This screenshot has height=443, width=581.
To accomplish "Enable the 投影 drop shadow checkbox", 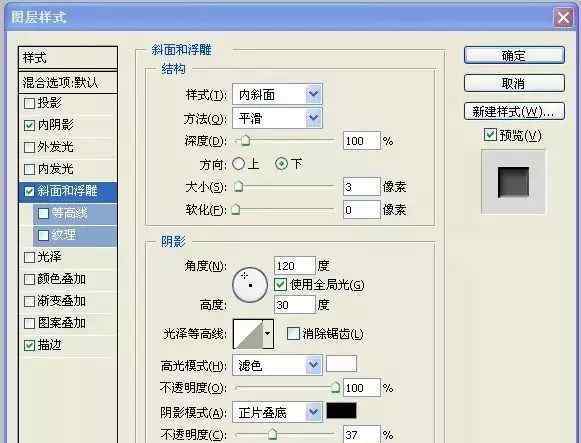I will coord(29,103).
